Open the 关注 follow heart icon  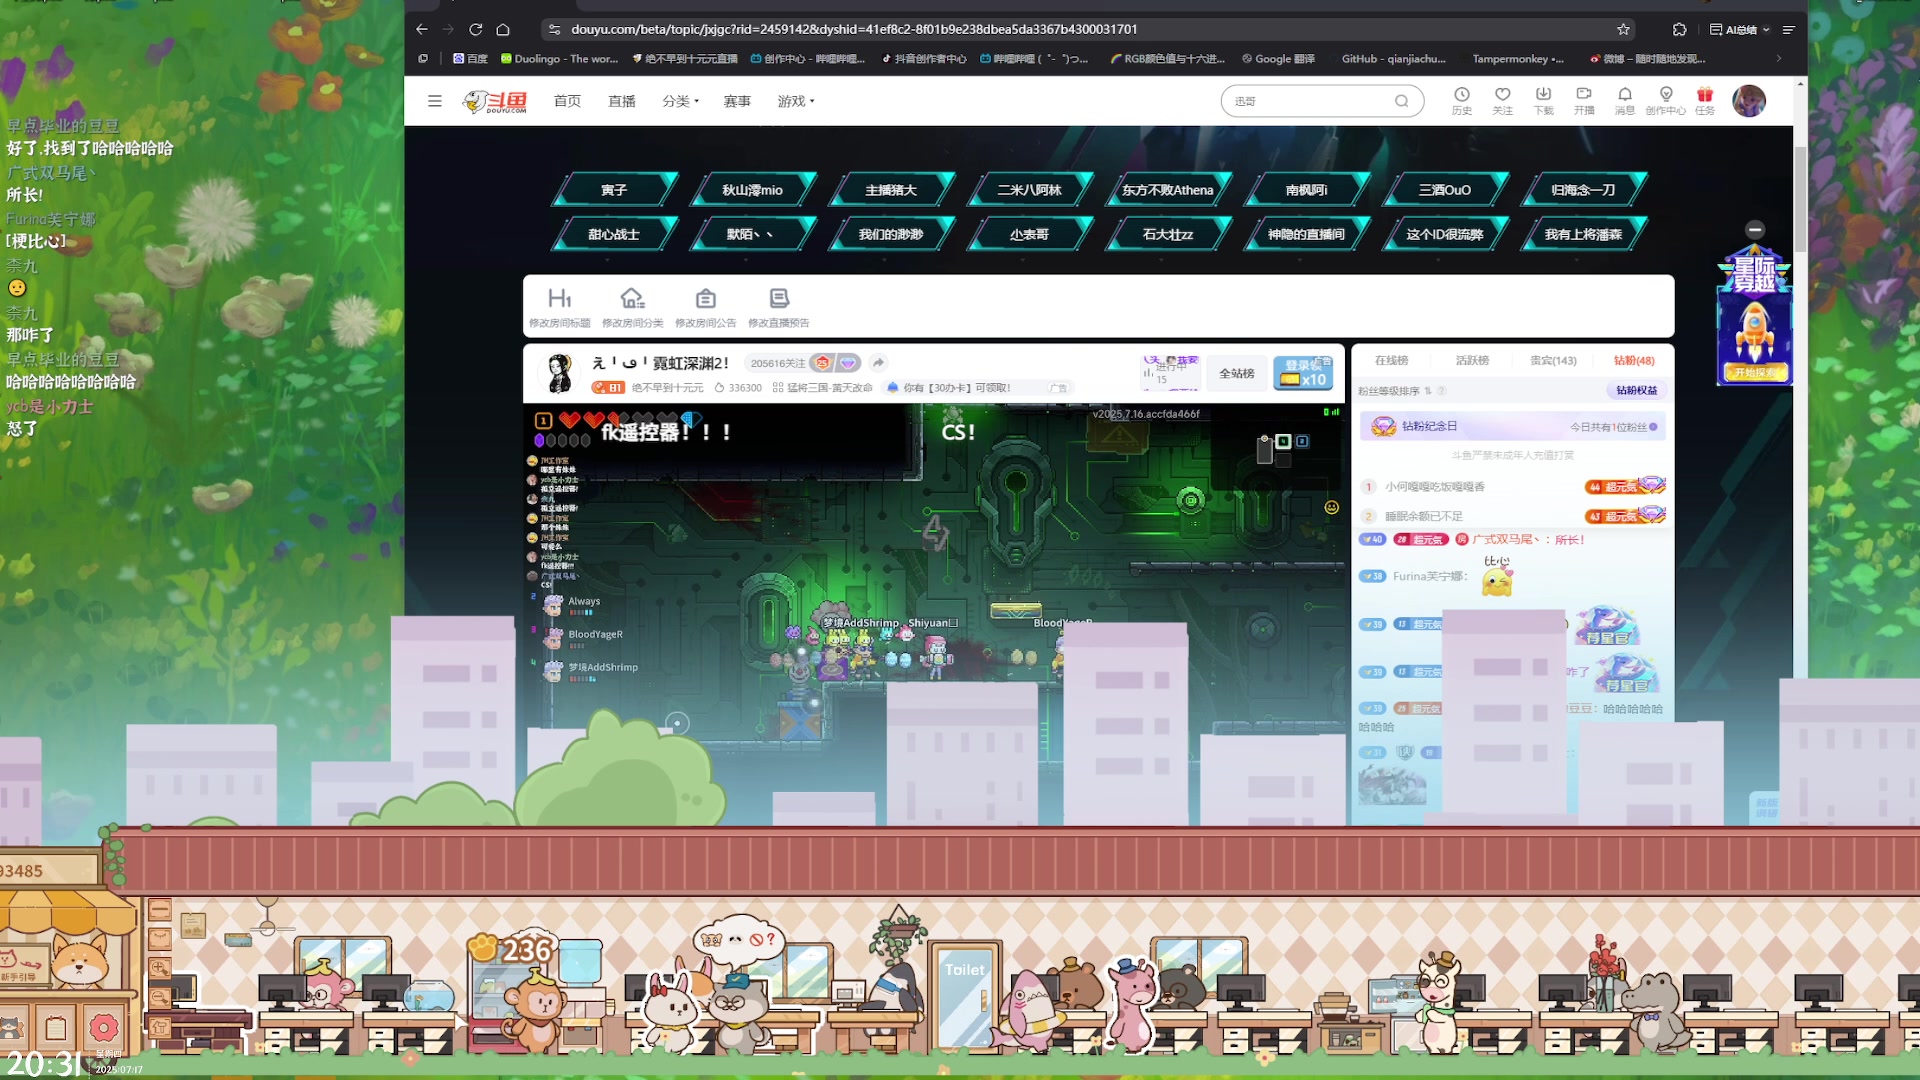tap(1502, 101)
